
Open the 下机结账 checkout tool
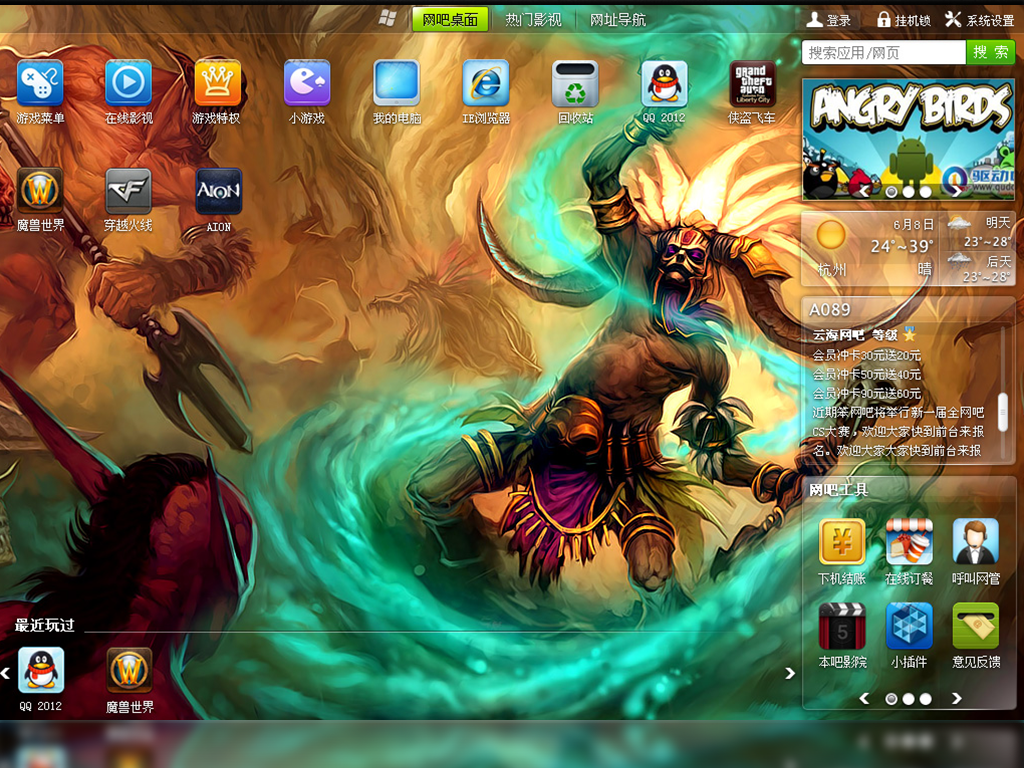tap(842, 541)
